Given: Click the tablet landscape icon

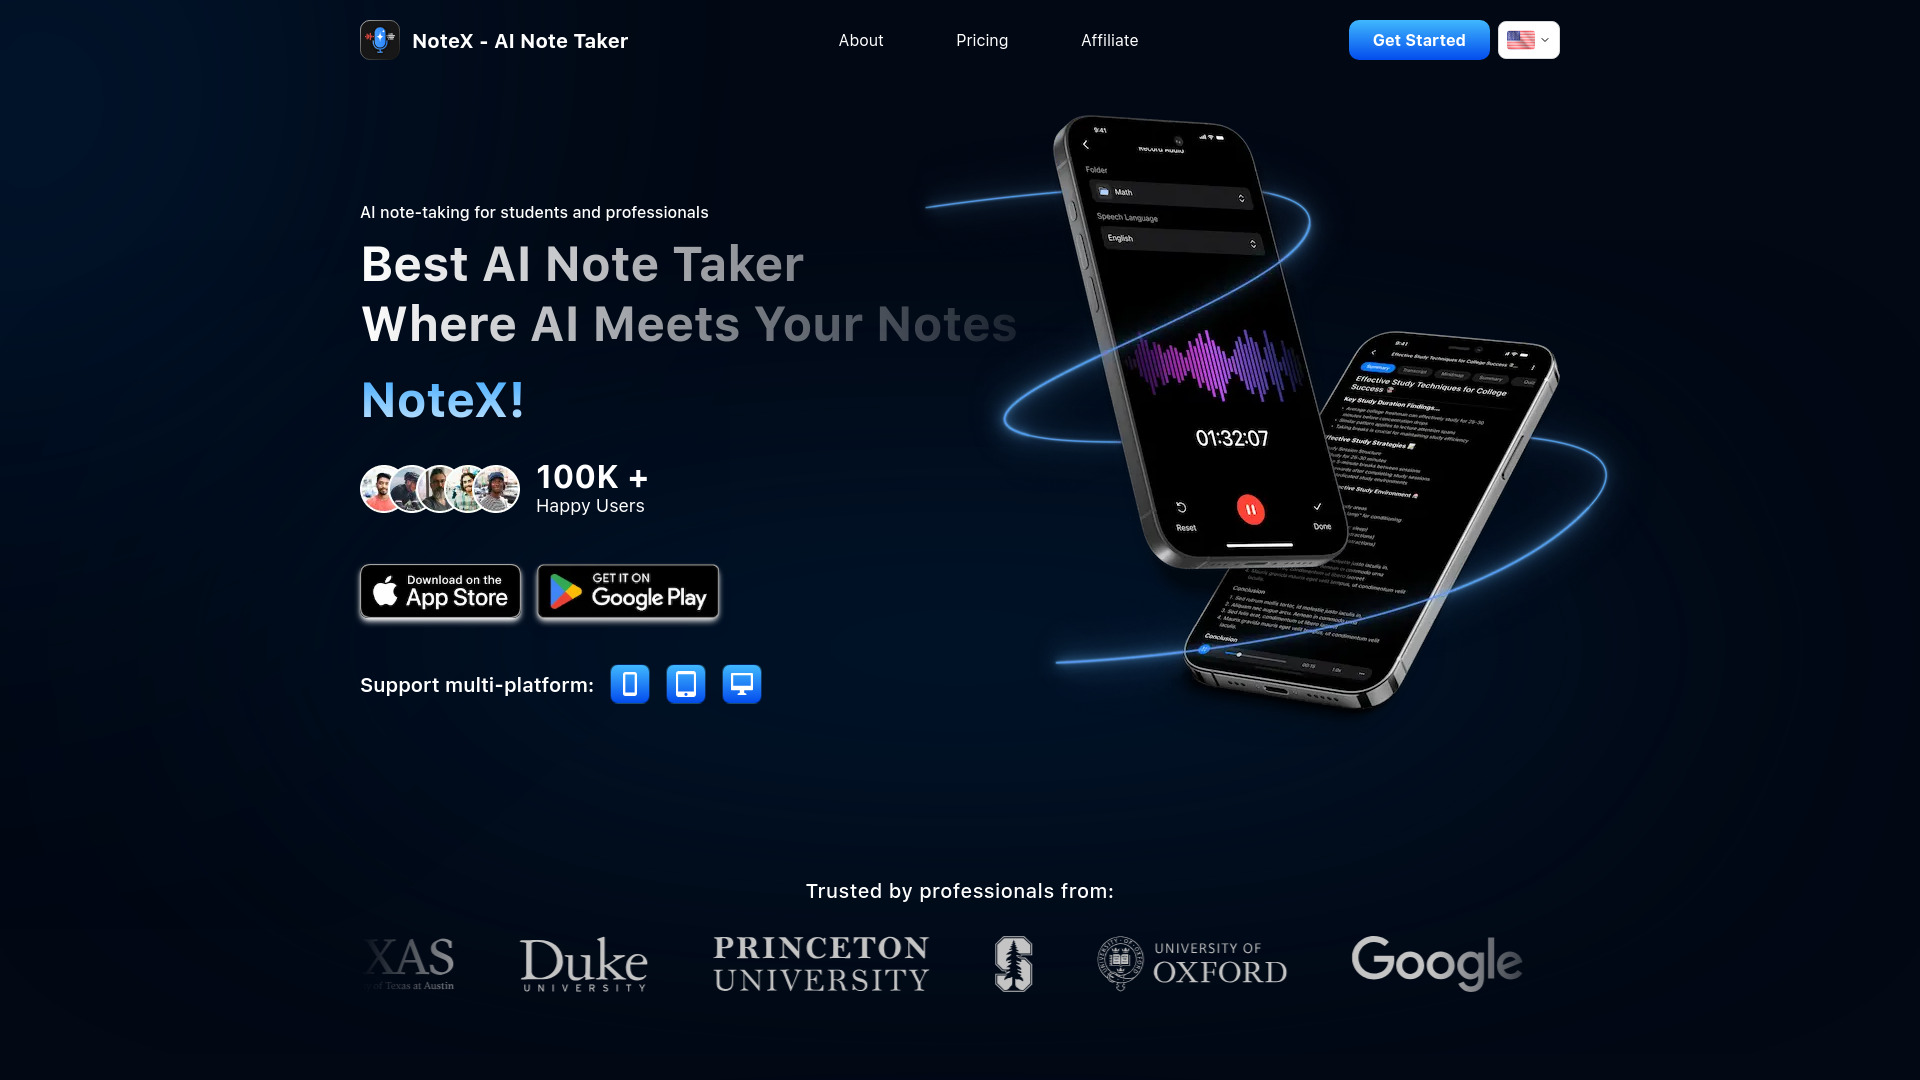Looking at the screenshot, I should [x=686, y=683].
